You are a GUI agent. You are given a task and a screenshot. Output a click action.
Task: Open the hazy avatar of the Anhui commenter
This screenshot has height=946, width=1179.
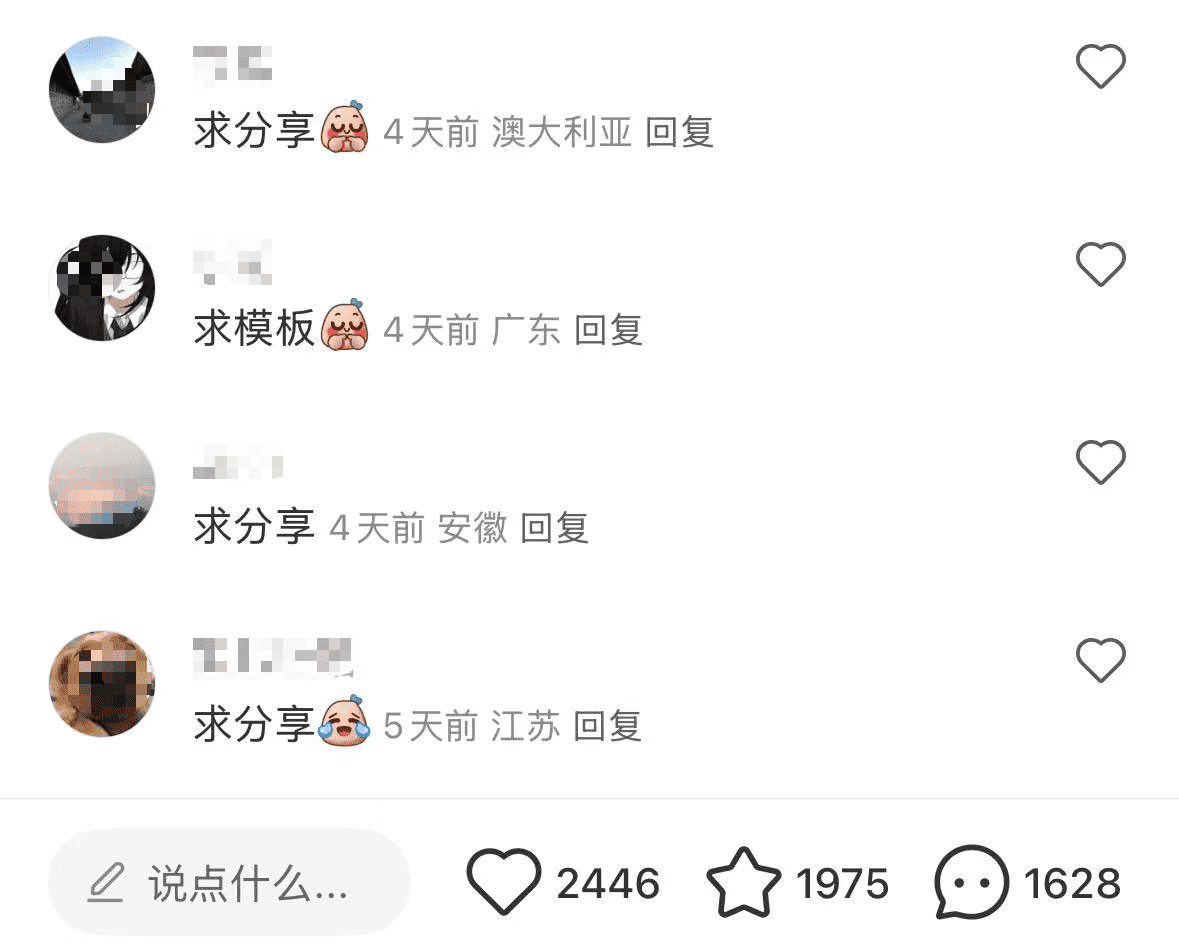pos(102,485)
